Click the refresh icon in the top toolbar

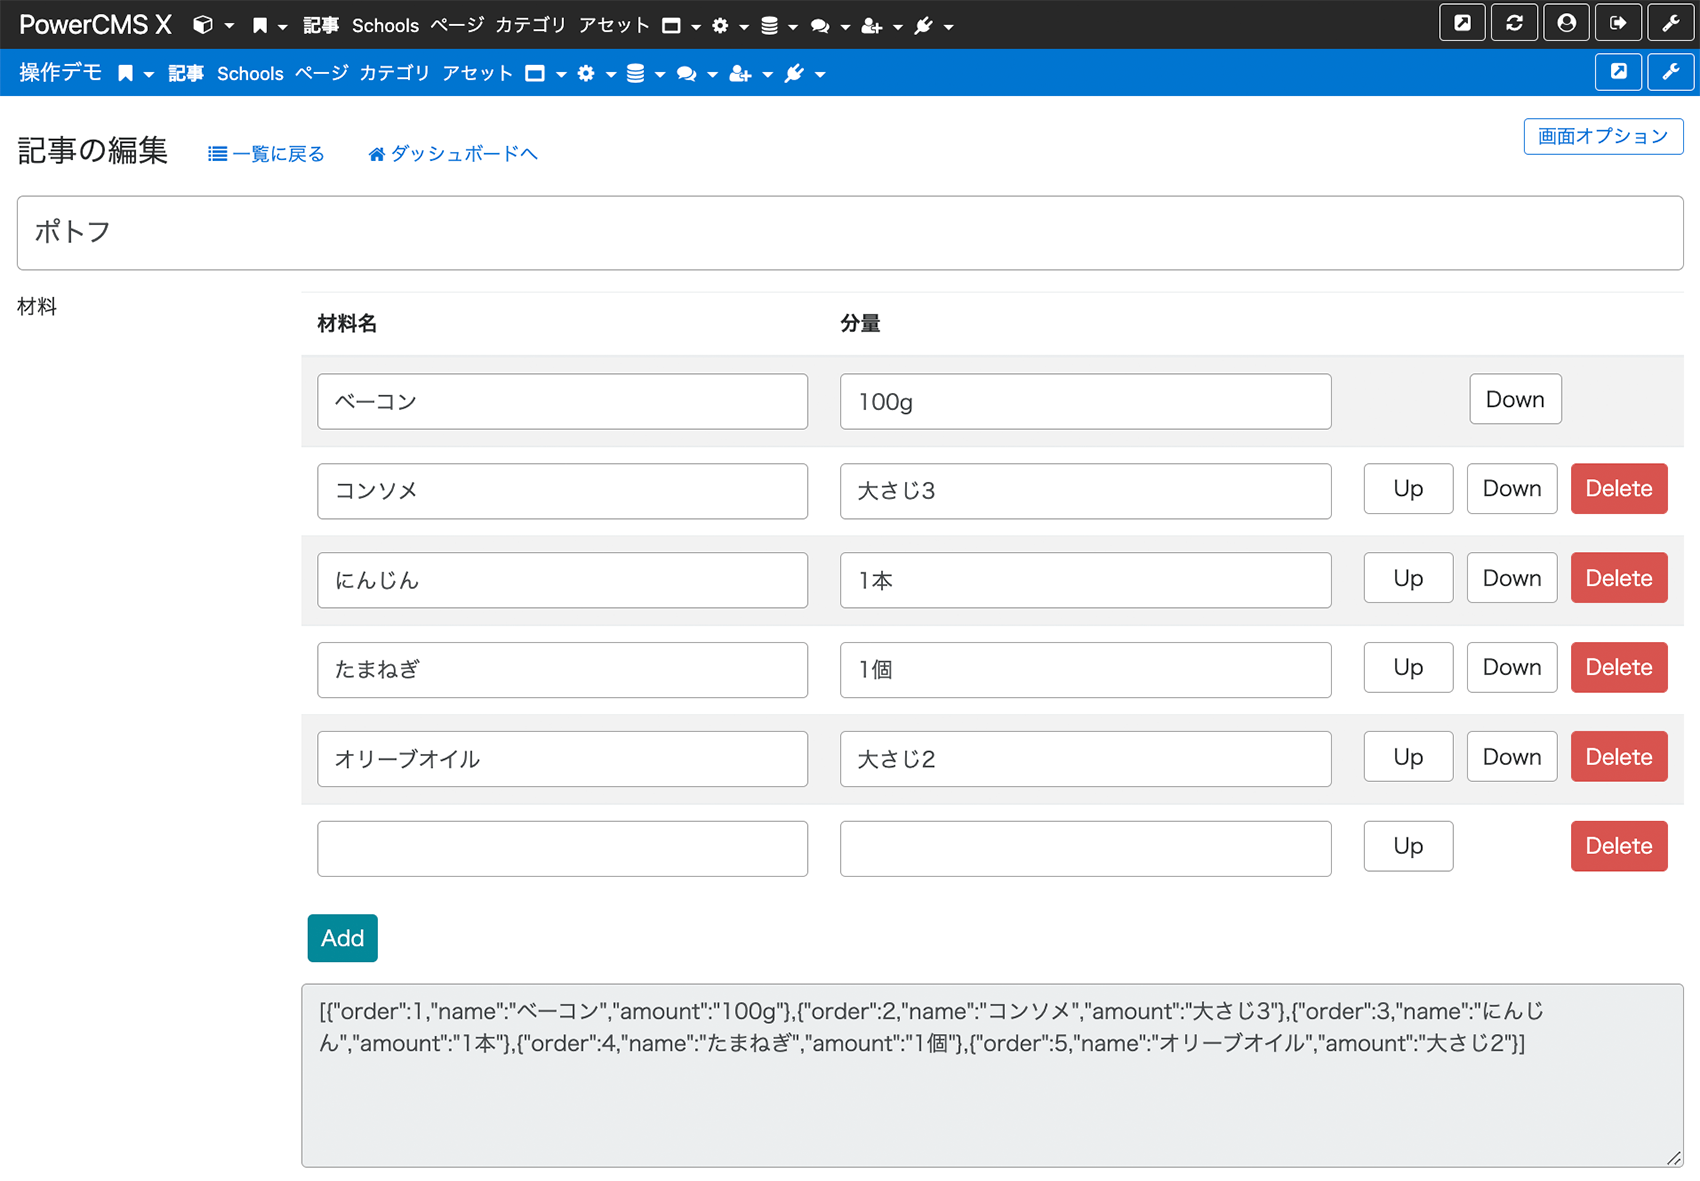pos(1514,22)
